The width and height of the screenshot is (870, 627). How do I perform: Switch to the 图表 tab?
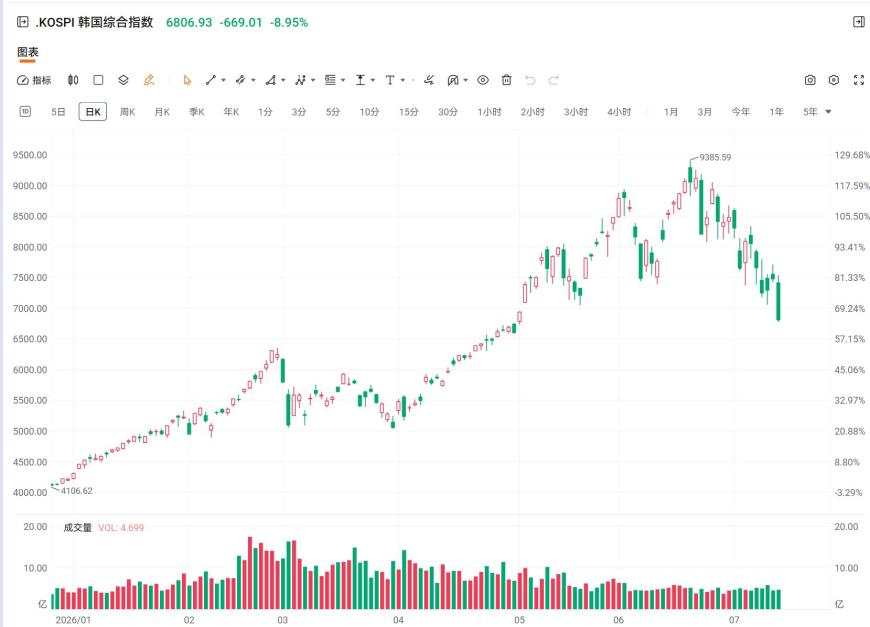point(28,52)
